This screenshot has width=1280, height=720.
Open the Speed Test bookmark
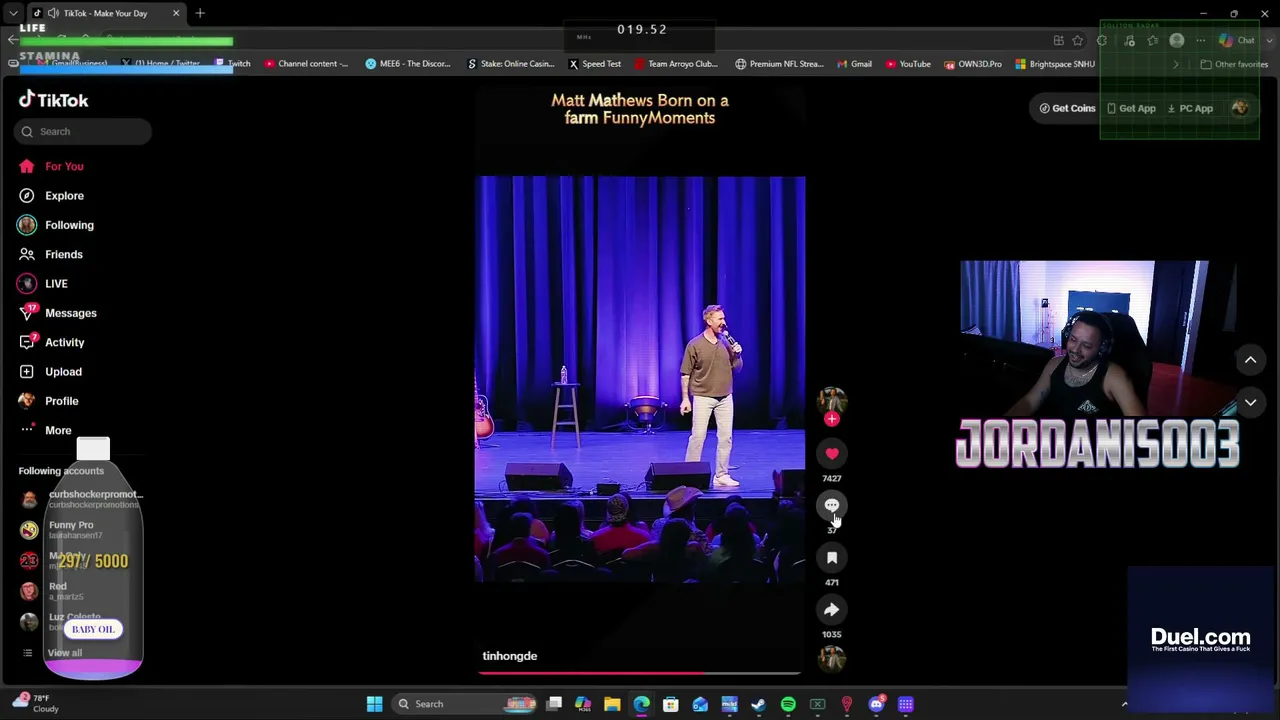[595, 64]
